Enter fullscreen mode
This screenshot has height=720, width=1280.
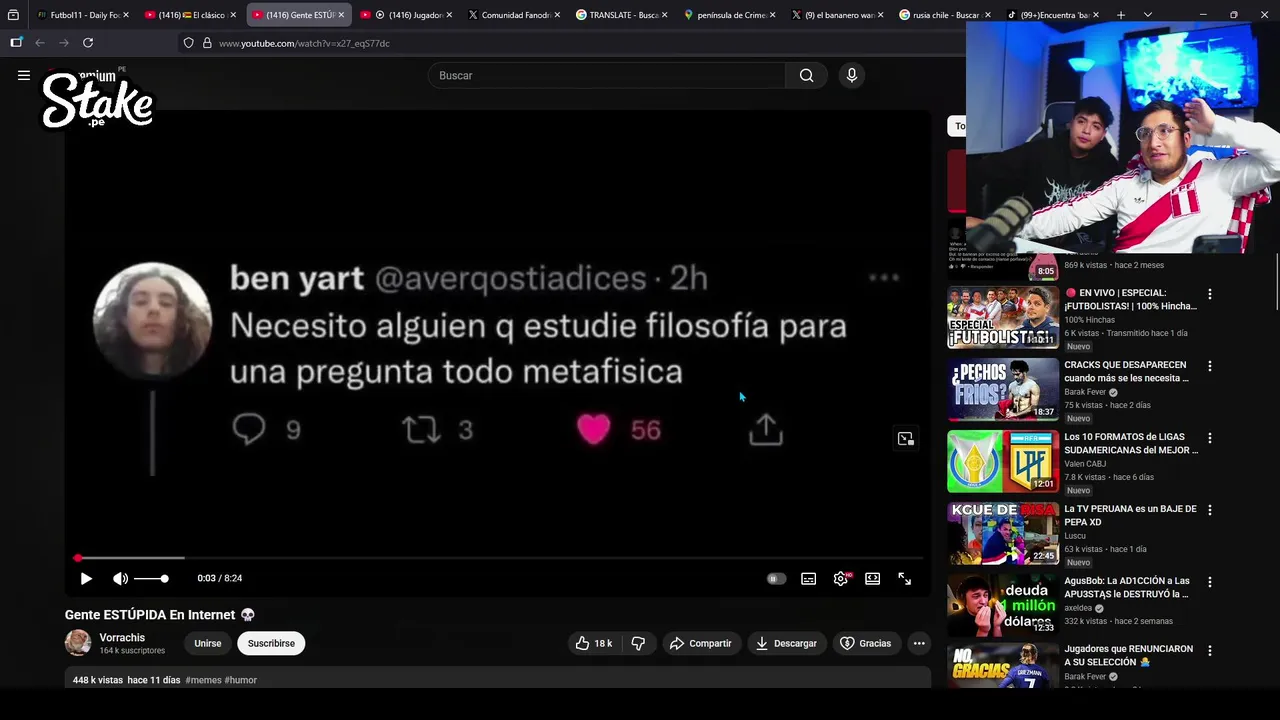click(904, 578)
